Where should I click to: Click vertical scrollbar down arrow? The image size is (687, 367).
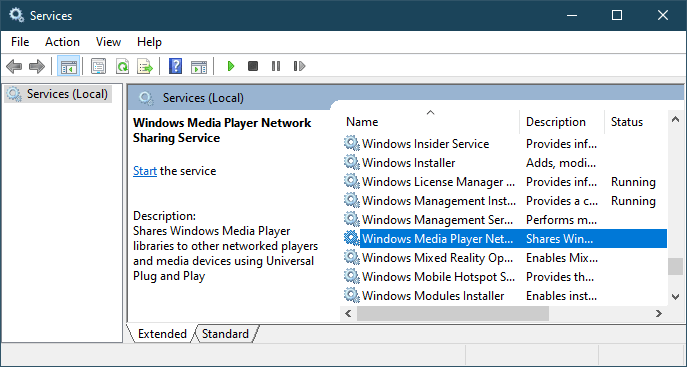click(x=676, y=297)
